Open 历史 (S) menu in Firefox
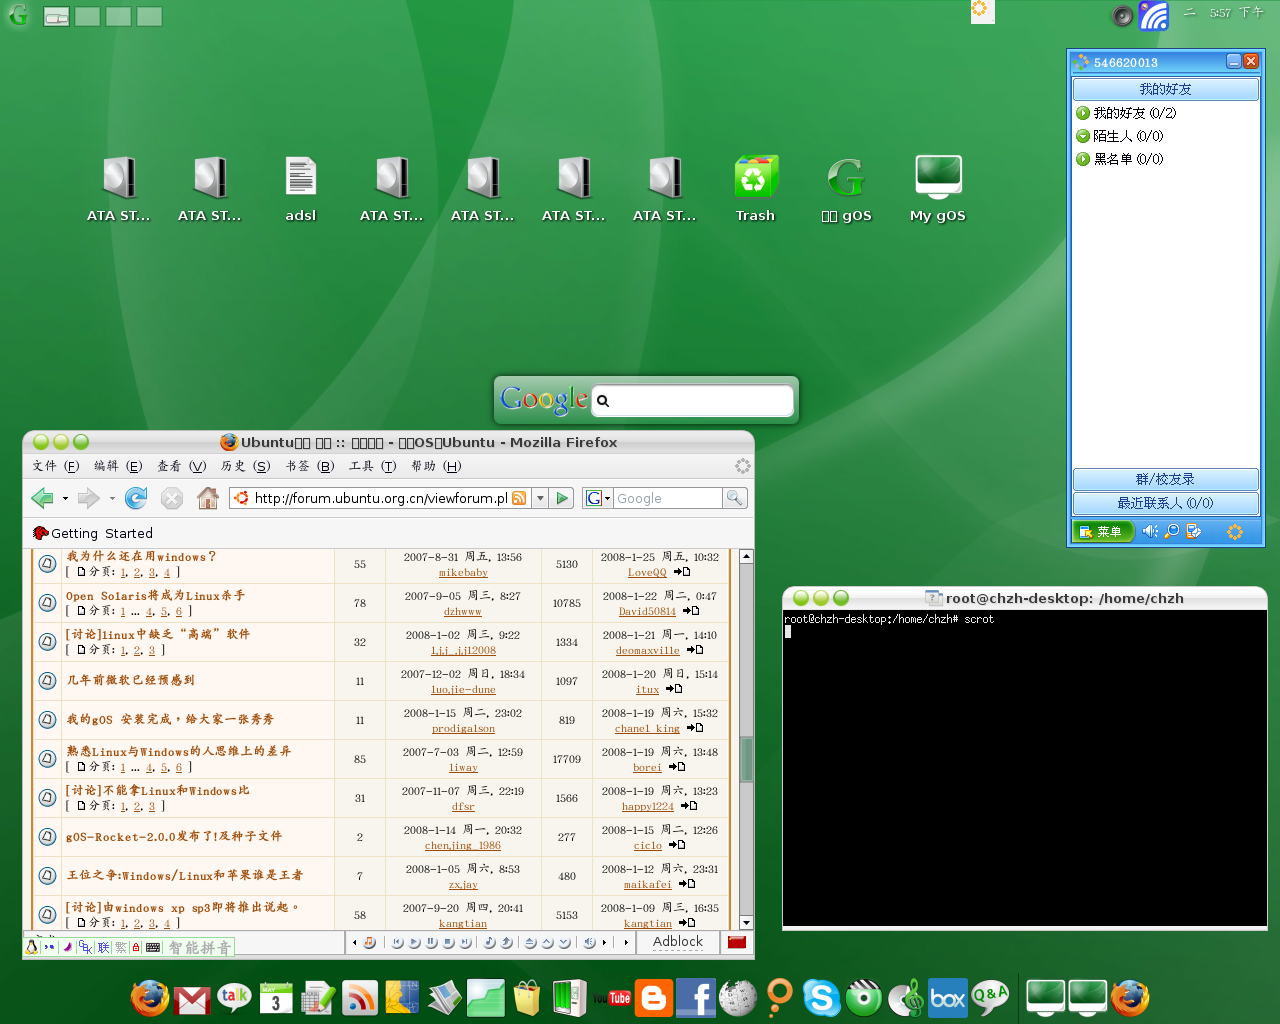 tap(246, 466)
